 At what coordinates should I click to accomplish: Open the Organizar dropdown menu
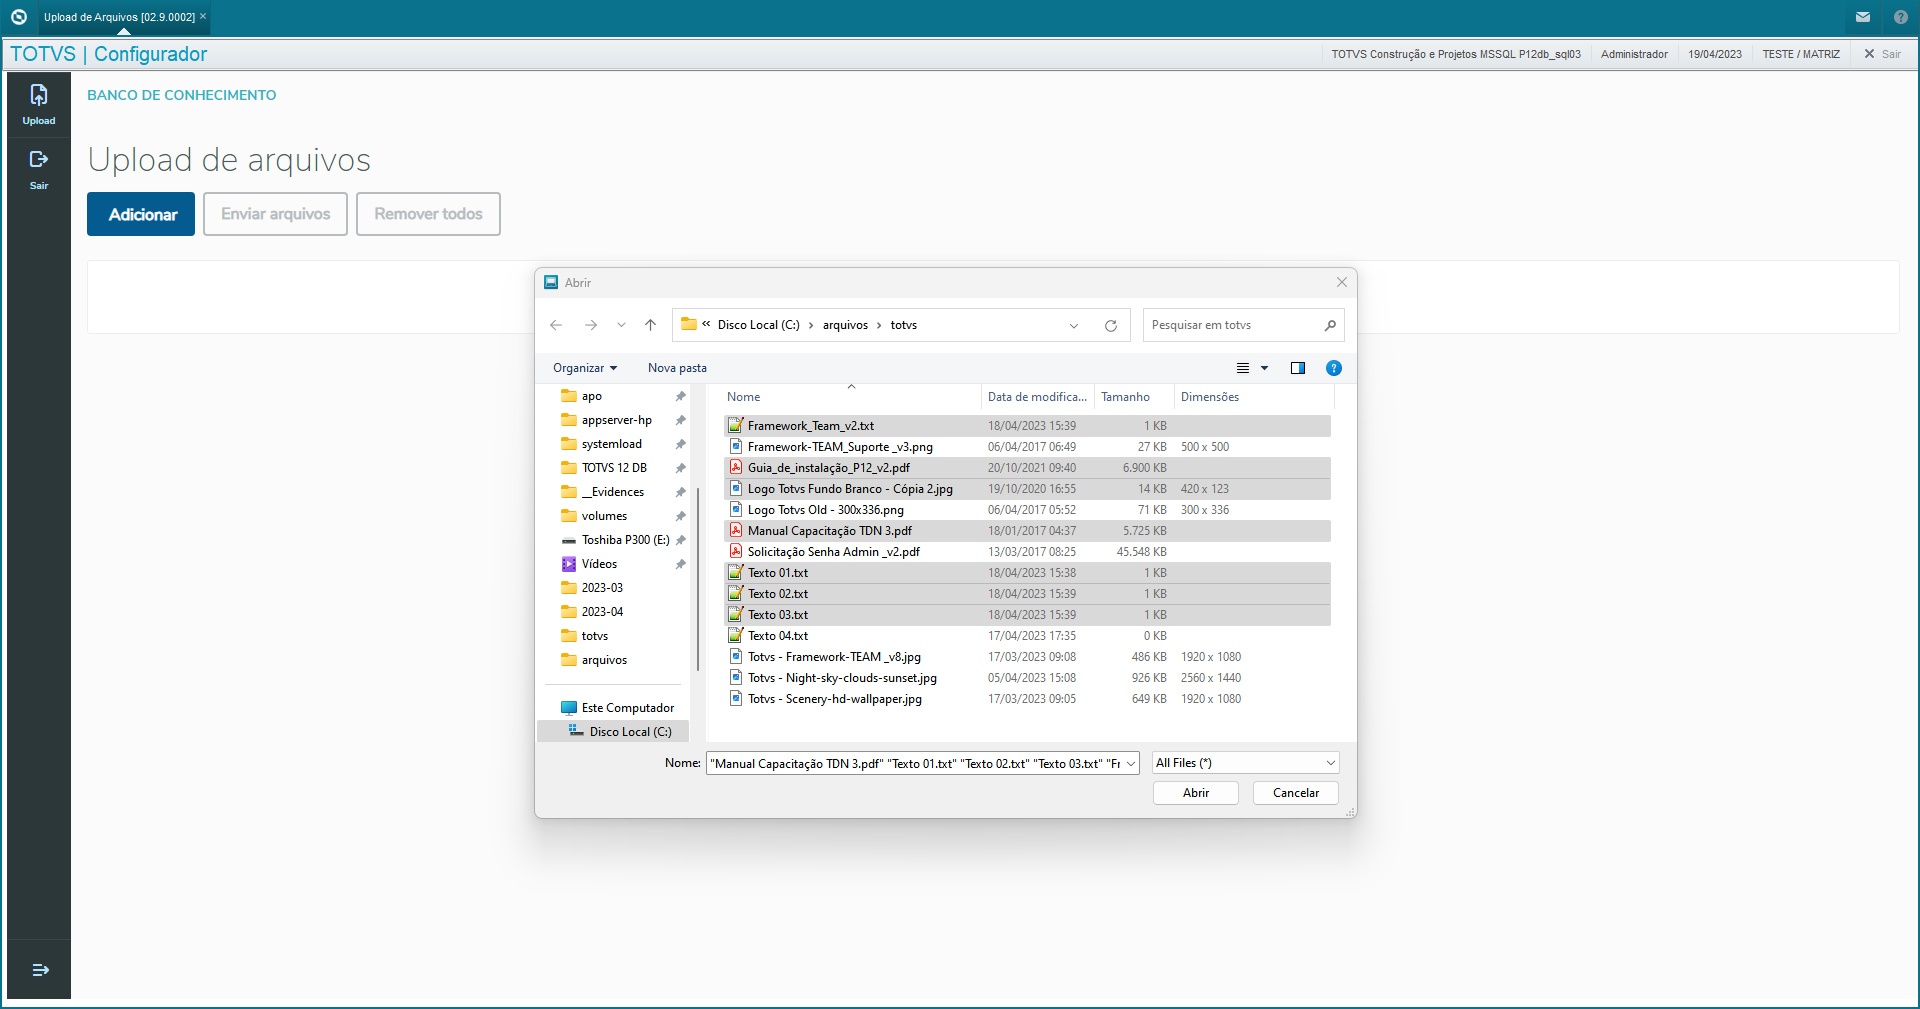(585, 368)
